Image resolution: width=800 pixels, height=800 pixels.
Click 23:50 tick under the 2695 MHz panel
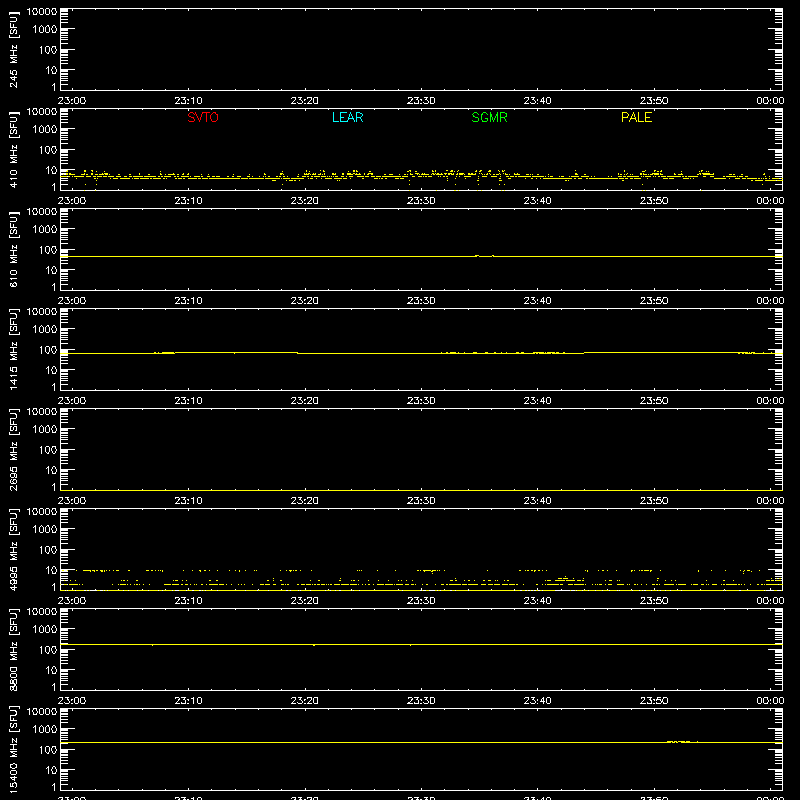point(654,501)
